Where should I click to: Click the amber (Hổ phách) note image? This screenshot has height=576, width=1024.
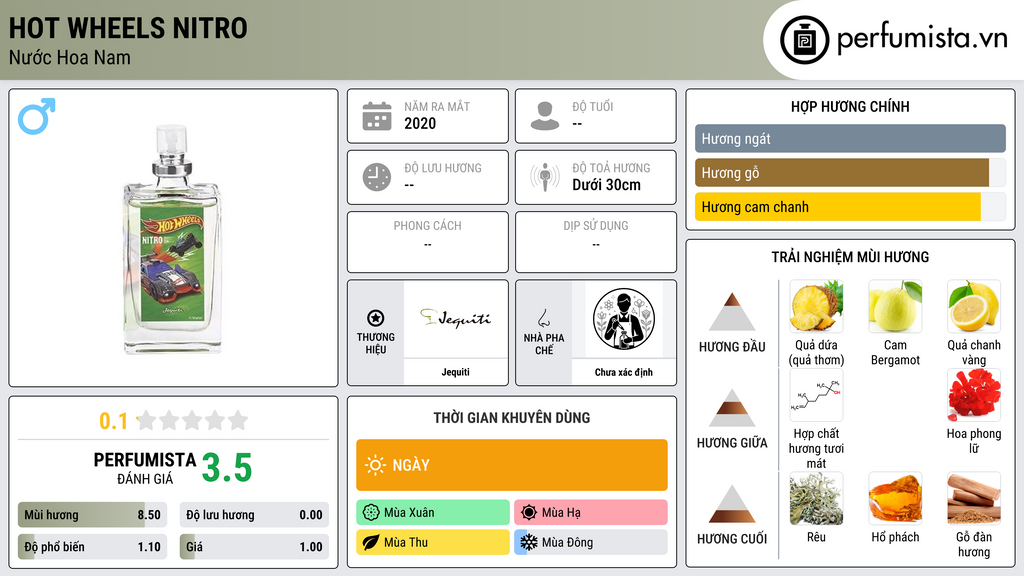tap(895, 499)
